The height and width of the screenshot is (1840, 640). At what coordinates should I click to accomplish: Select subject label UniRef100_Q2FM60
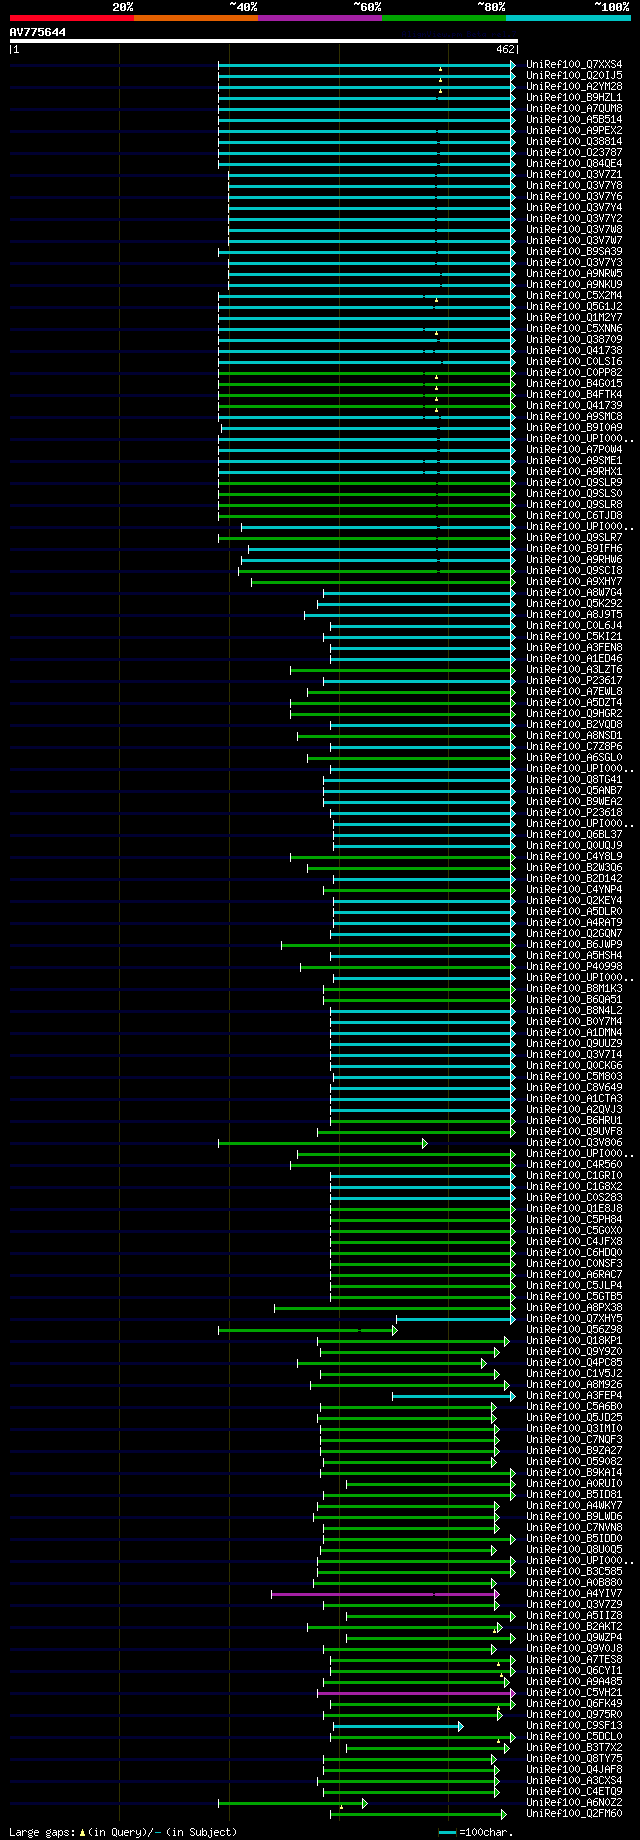click(574, 1813)
